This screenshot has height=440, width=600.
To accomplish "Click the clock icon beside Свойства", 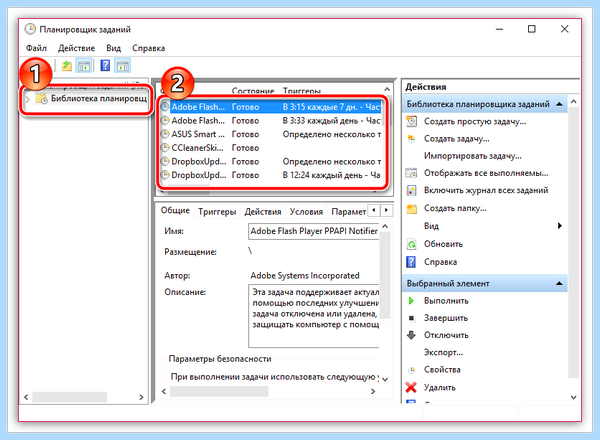I will tap(411, 370).
